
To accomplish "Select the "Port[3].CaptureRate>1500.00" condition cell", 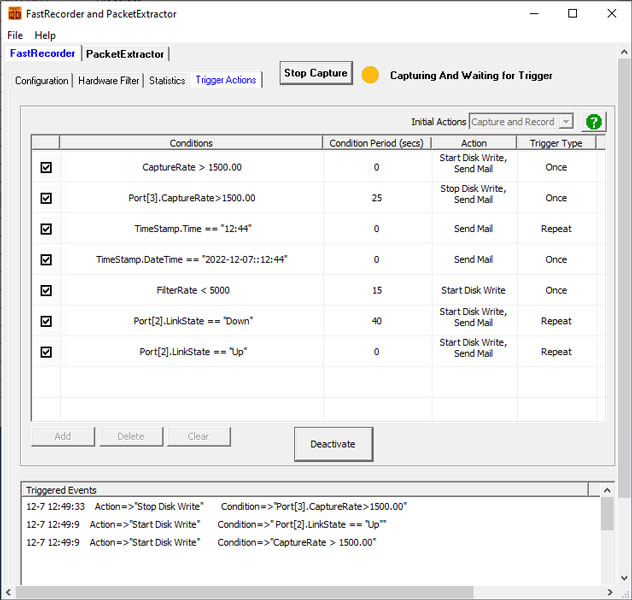I will [x=192, y=198].
